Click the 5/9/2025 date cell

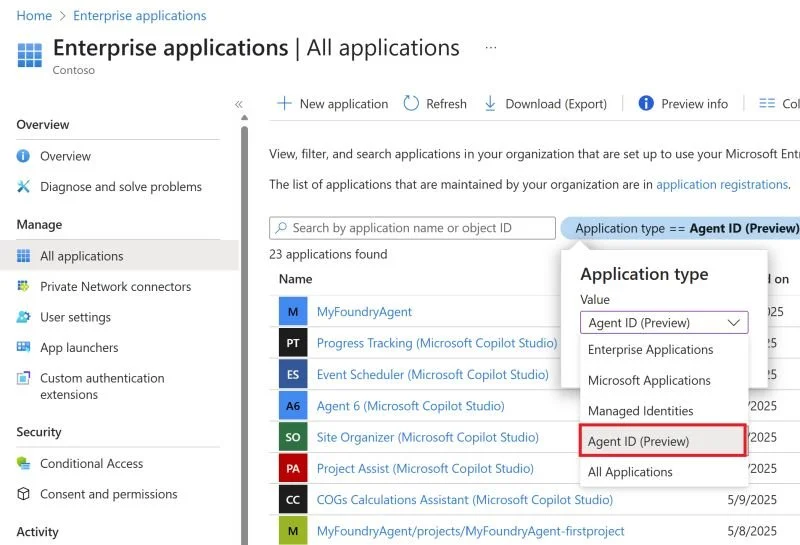pyautogui.click(x=752, y=500)
